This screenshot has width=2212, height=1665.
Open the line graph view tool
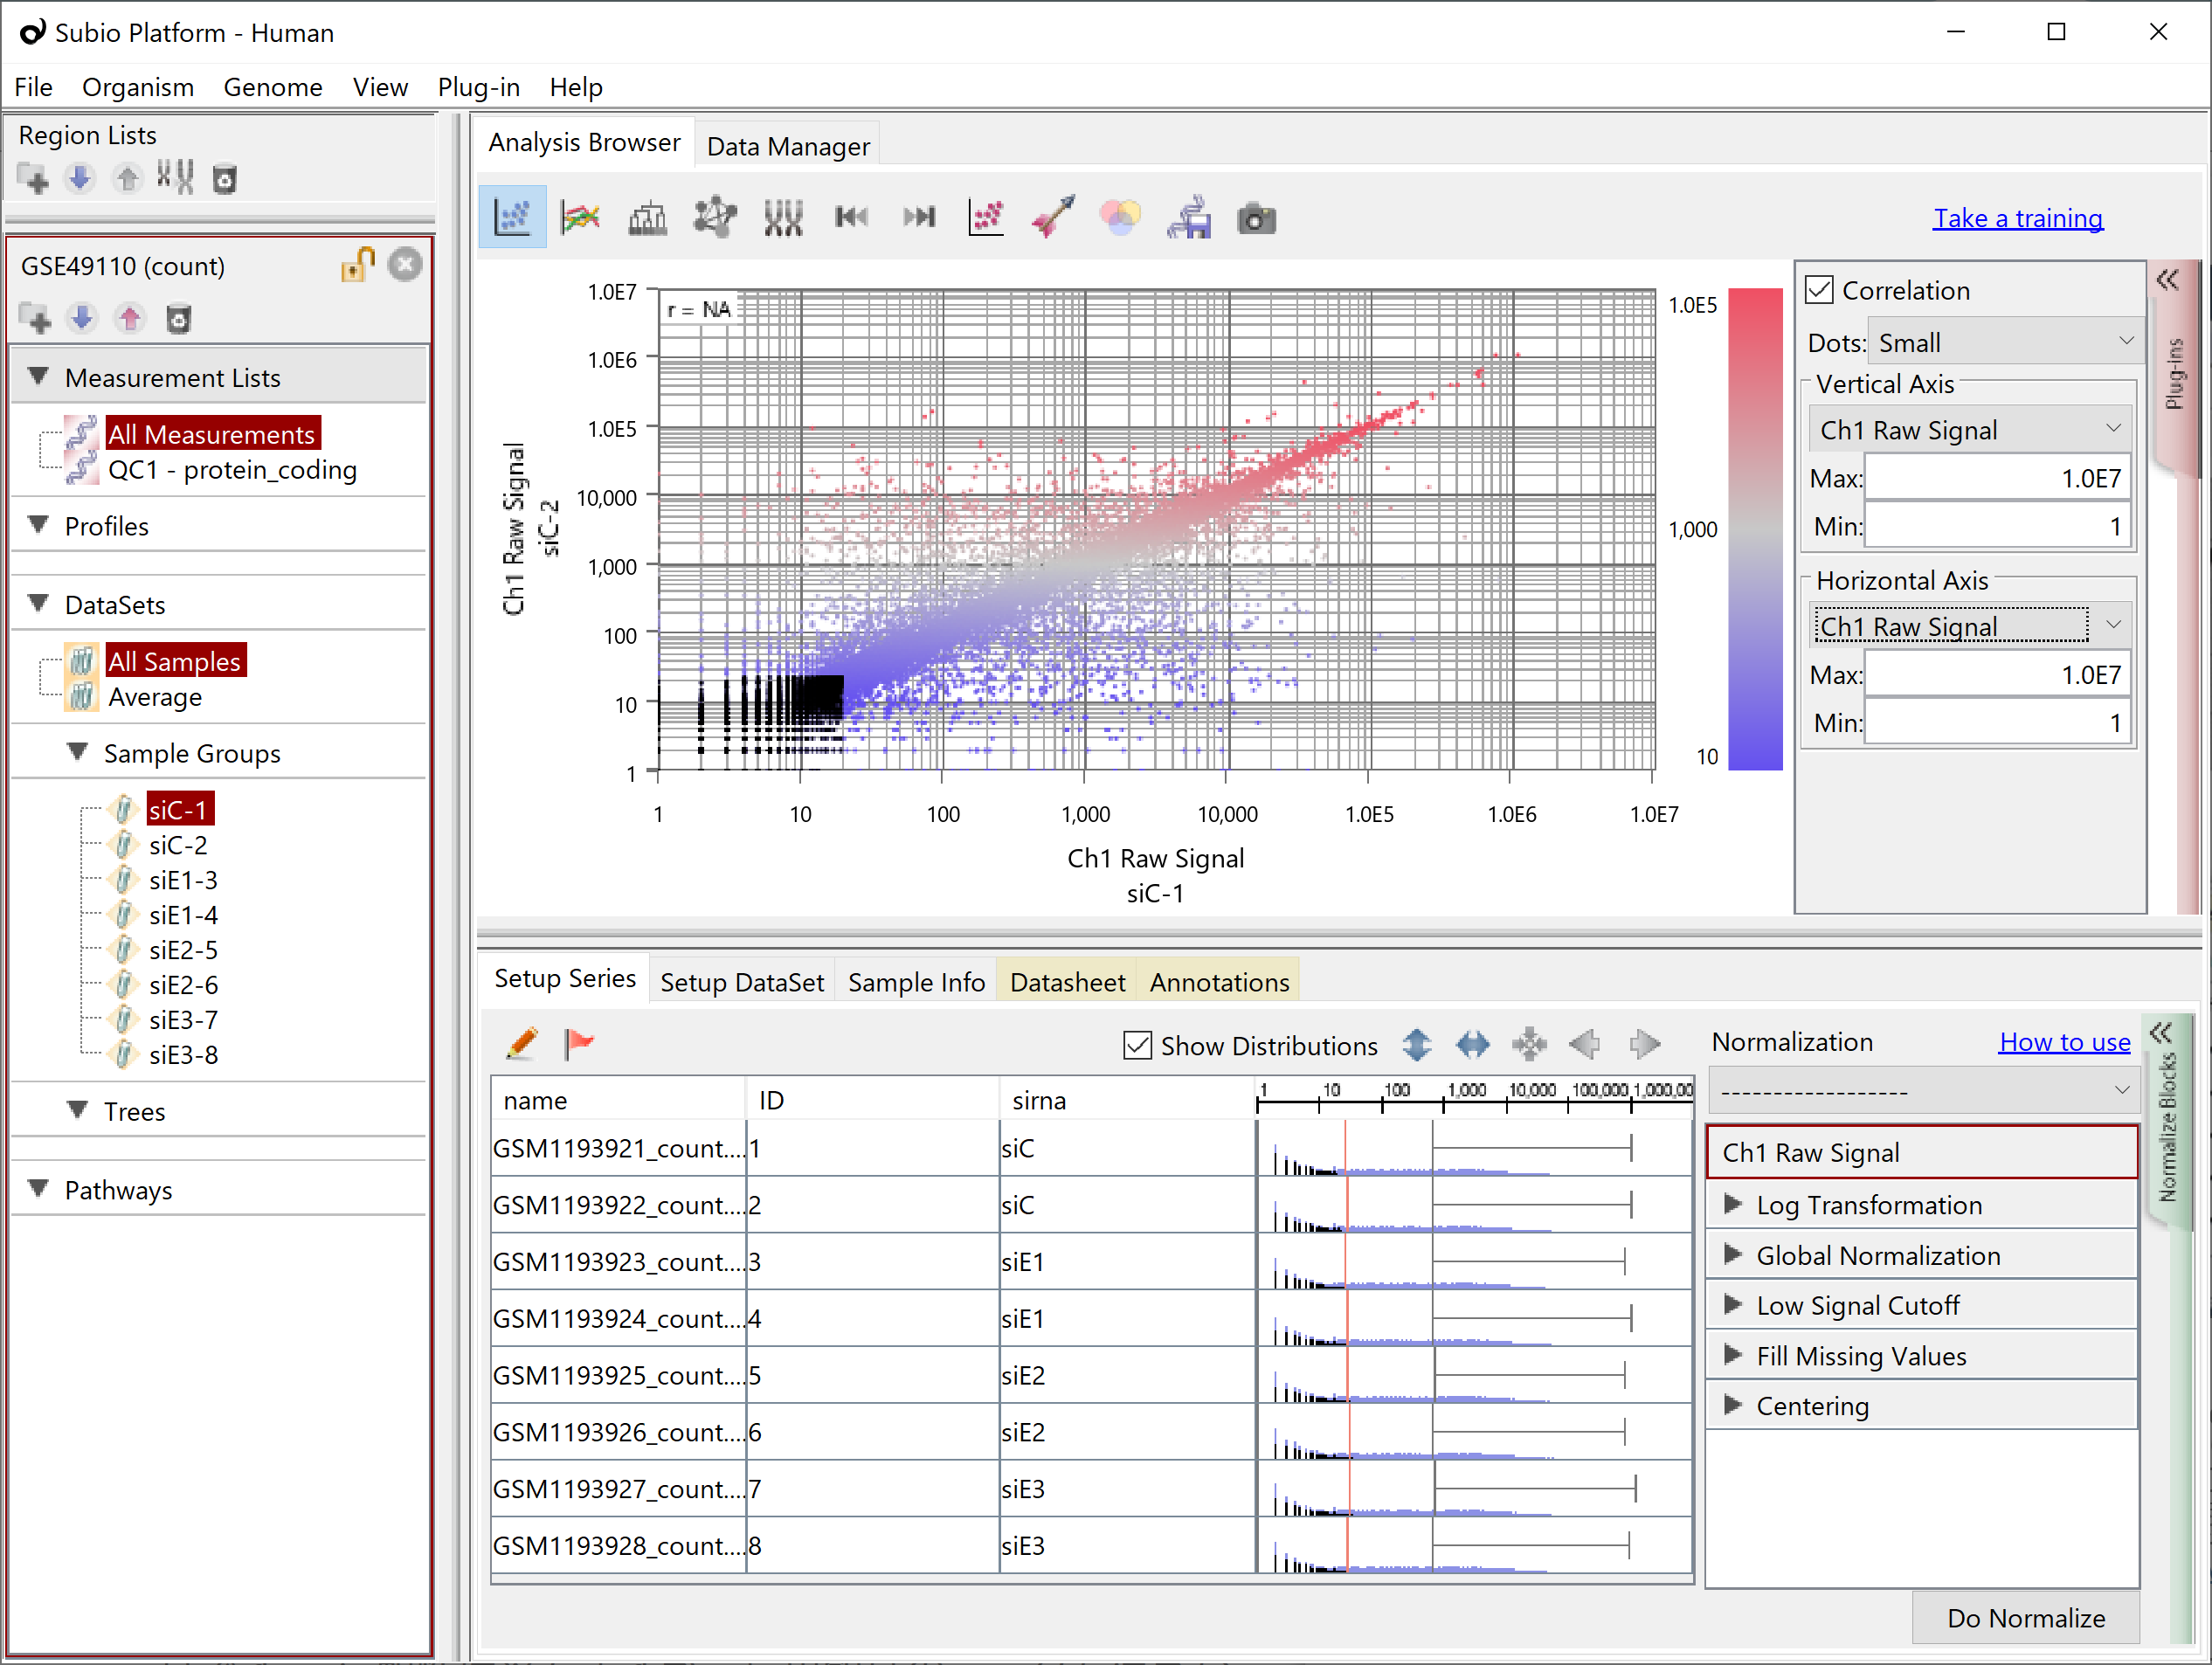pyautogui.click(x=580, y=217)
